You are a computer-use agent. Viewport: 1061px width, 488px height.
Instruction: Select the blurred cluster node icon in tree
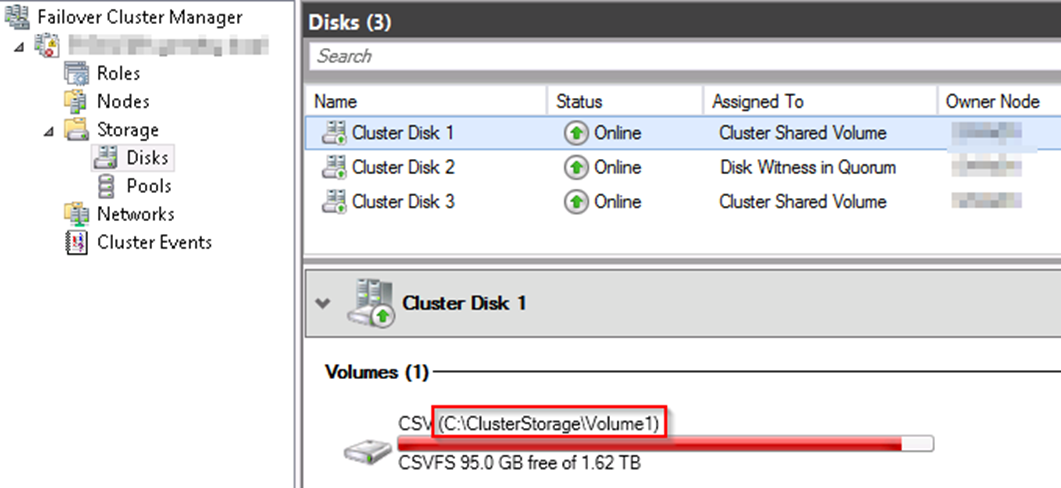tap(49, 45)
